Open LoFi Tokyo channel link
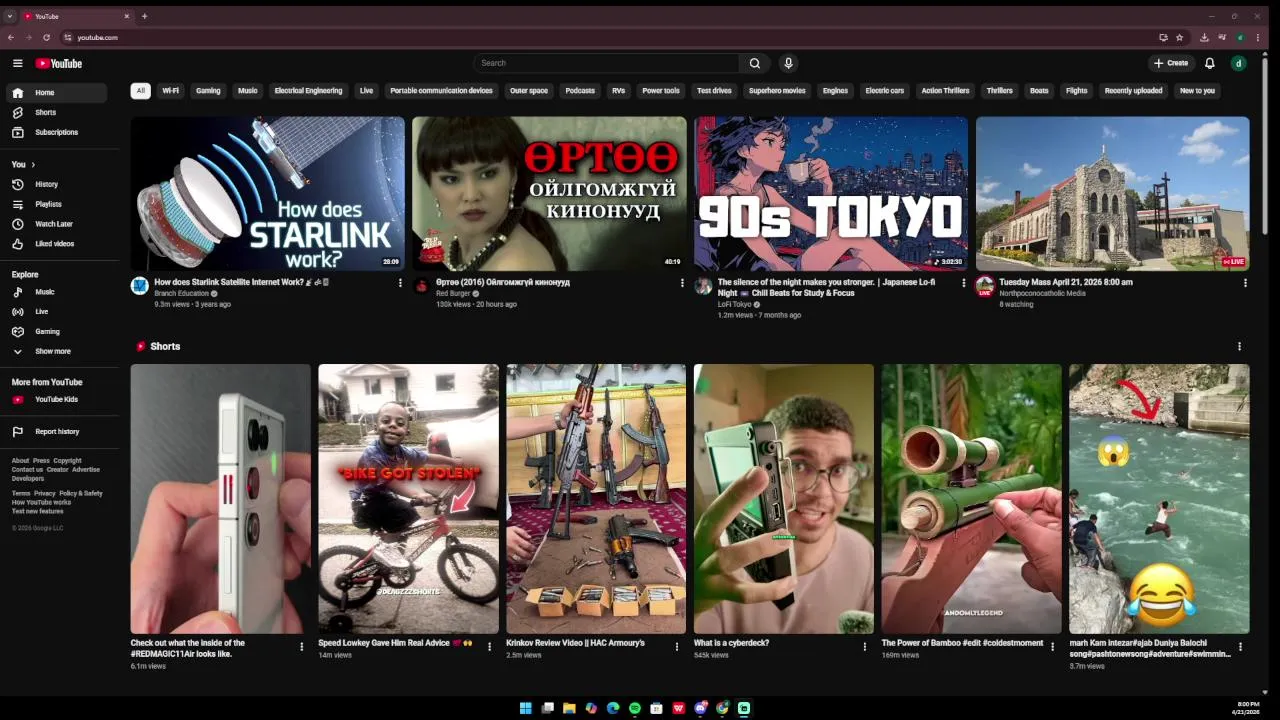Screen dimensions: 1280x720 (x=734, y=304)
